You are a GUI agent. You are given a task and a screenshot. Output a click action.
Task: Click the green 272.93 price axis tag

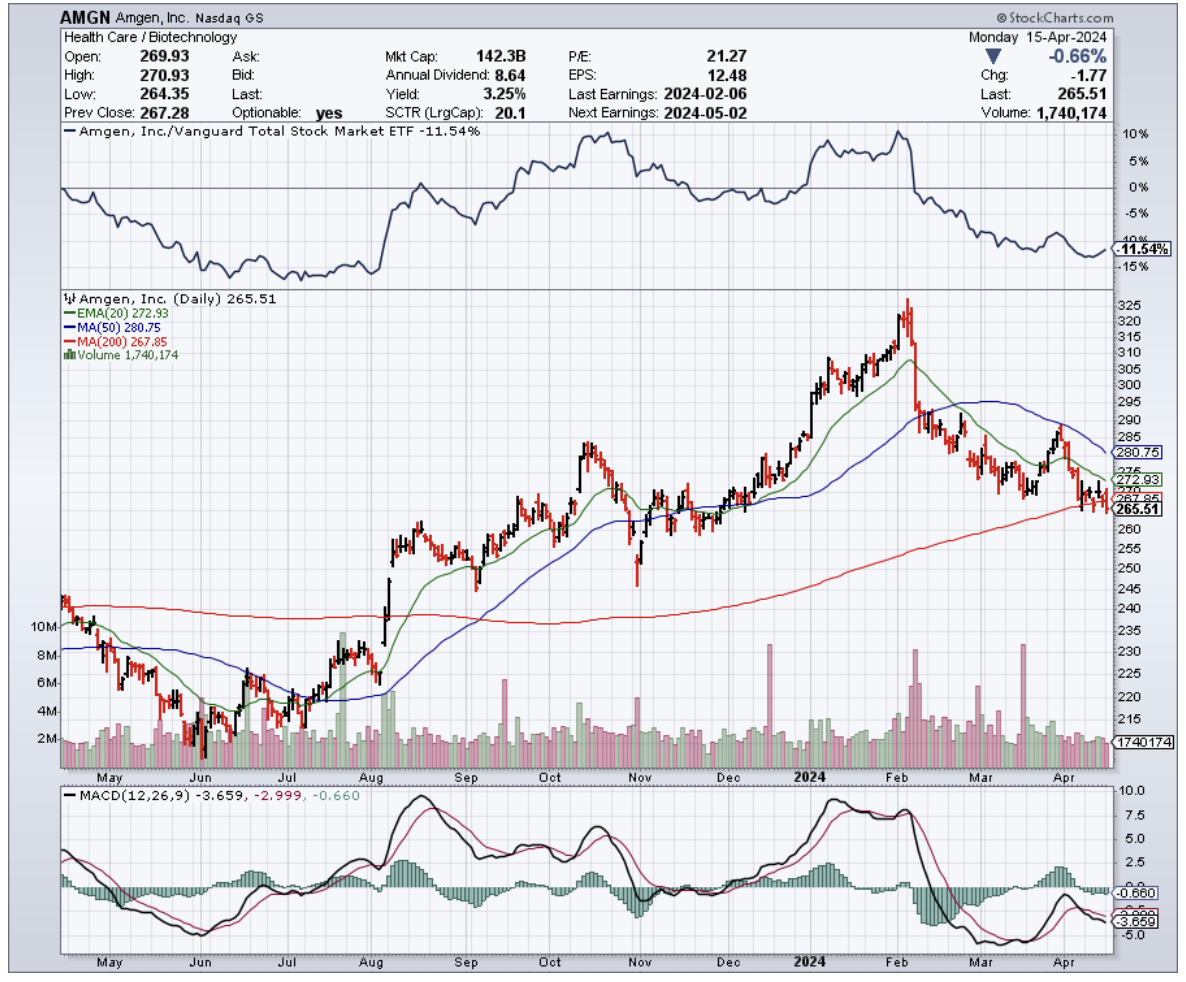pos(1141,480)
